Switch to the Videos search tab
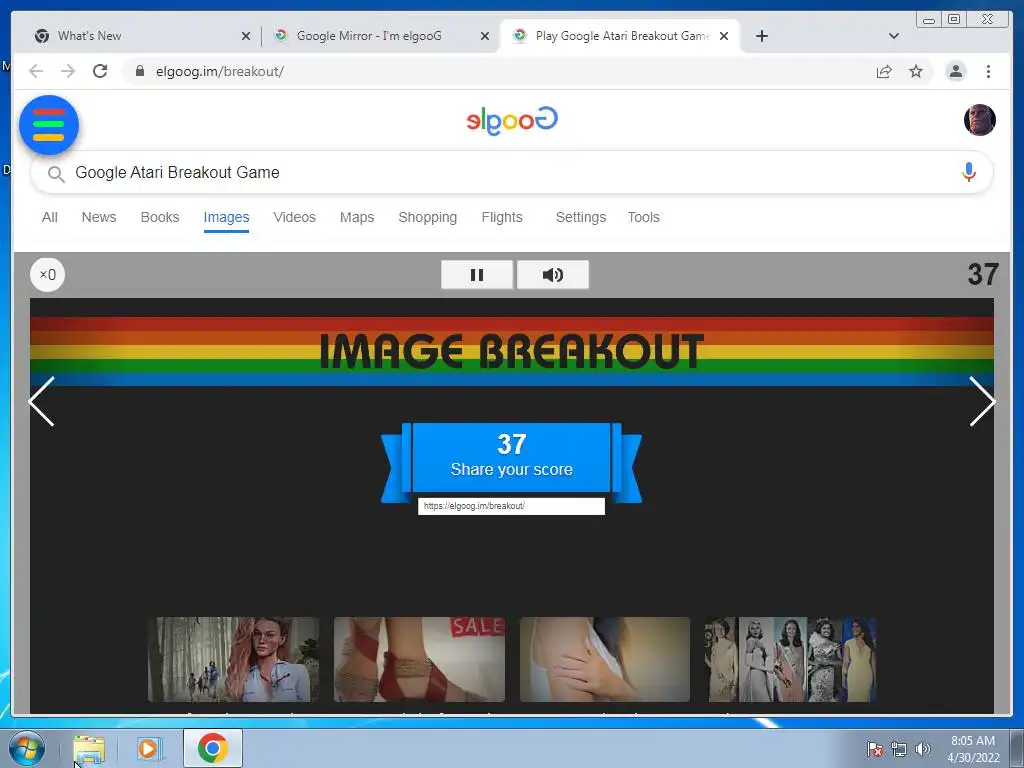The width and height of the screenshot is (1024, 768). 295,217
